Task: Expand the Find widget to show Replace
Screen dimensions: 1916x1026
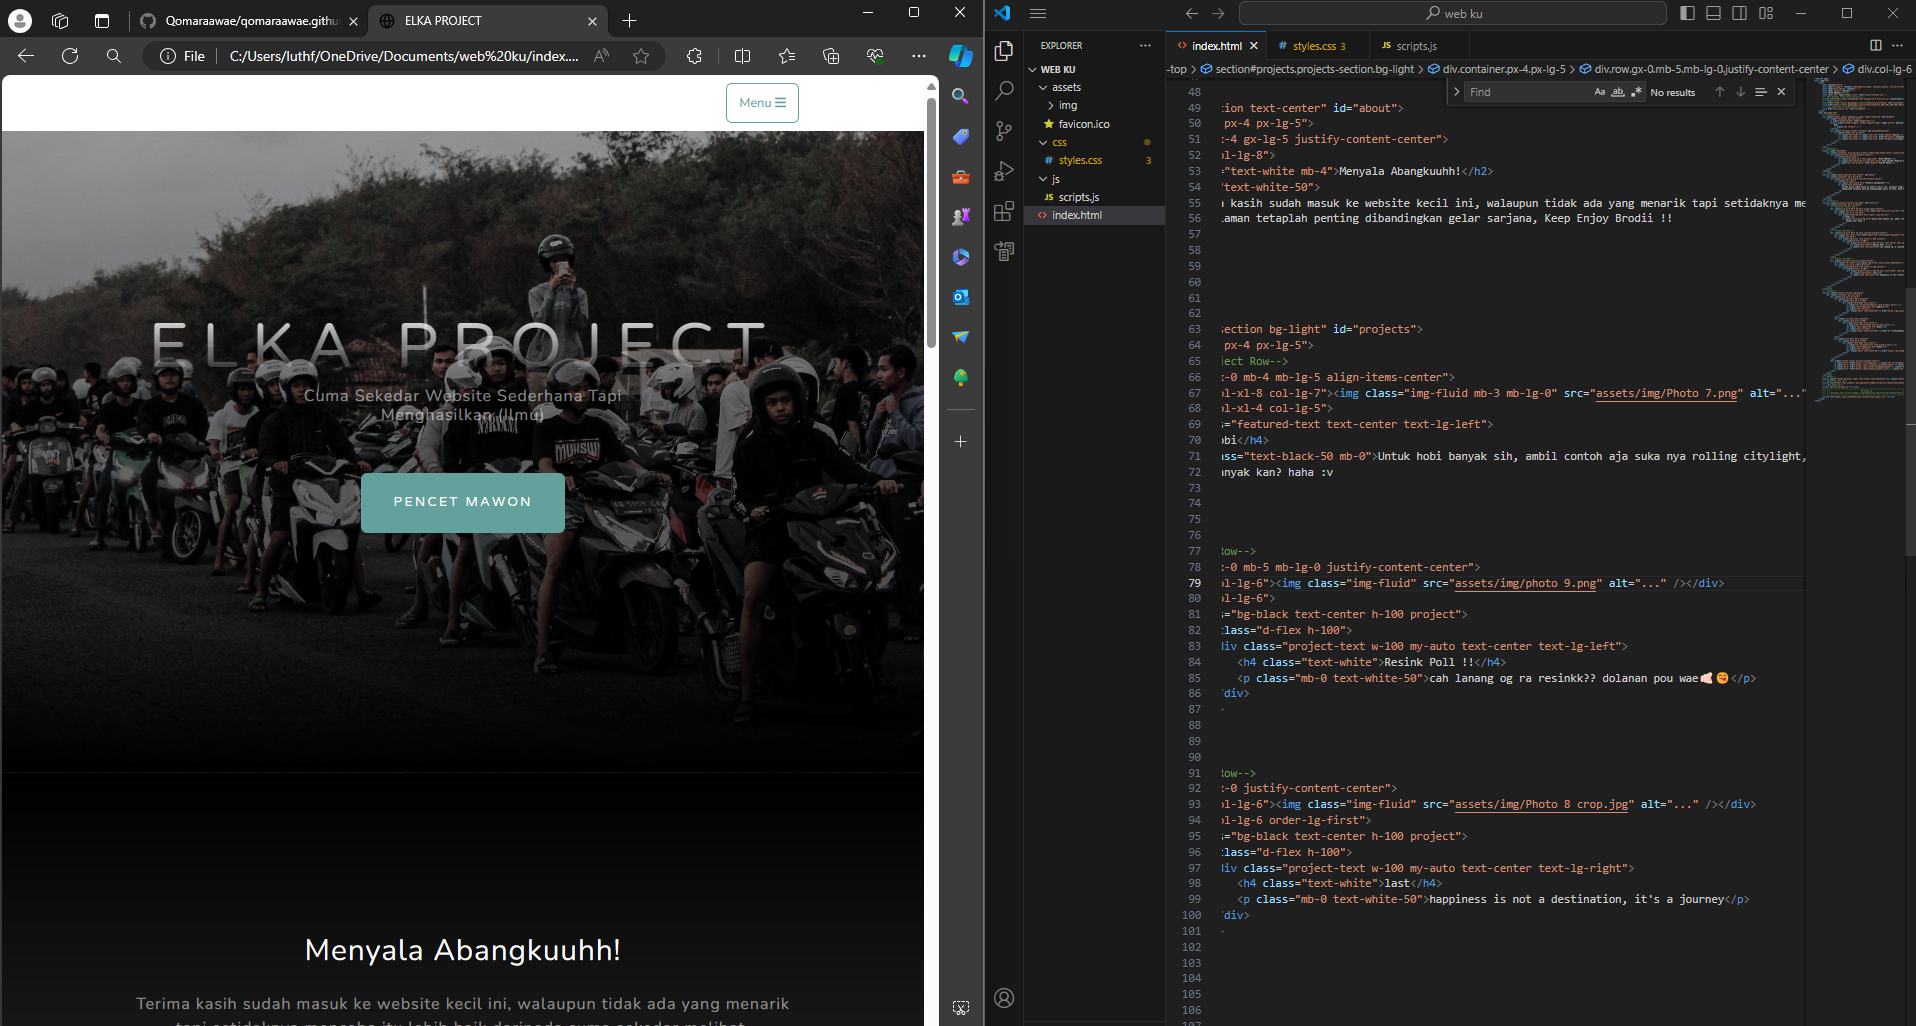Action: click(1457, 91)
